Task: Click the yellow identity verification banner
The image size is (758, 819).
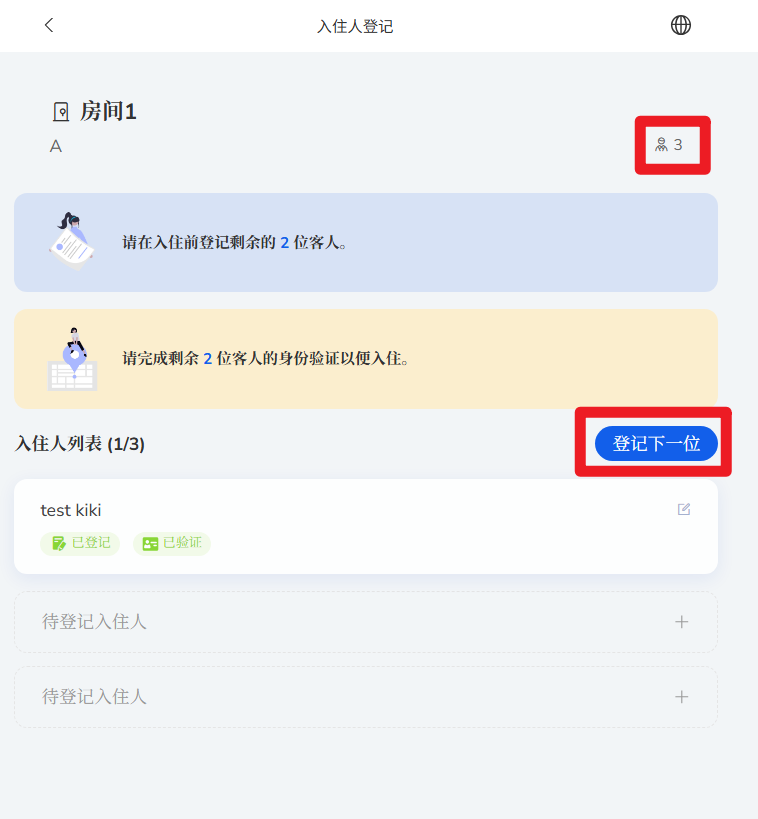Action: point(366,359)
